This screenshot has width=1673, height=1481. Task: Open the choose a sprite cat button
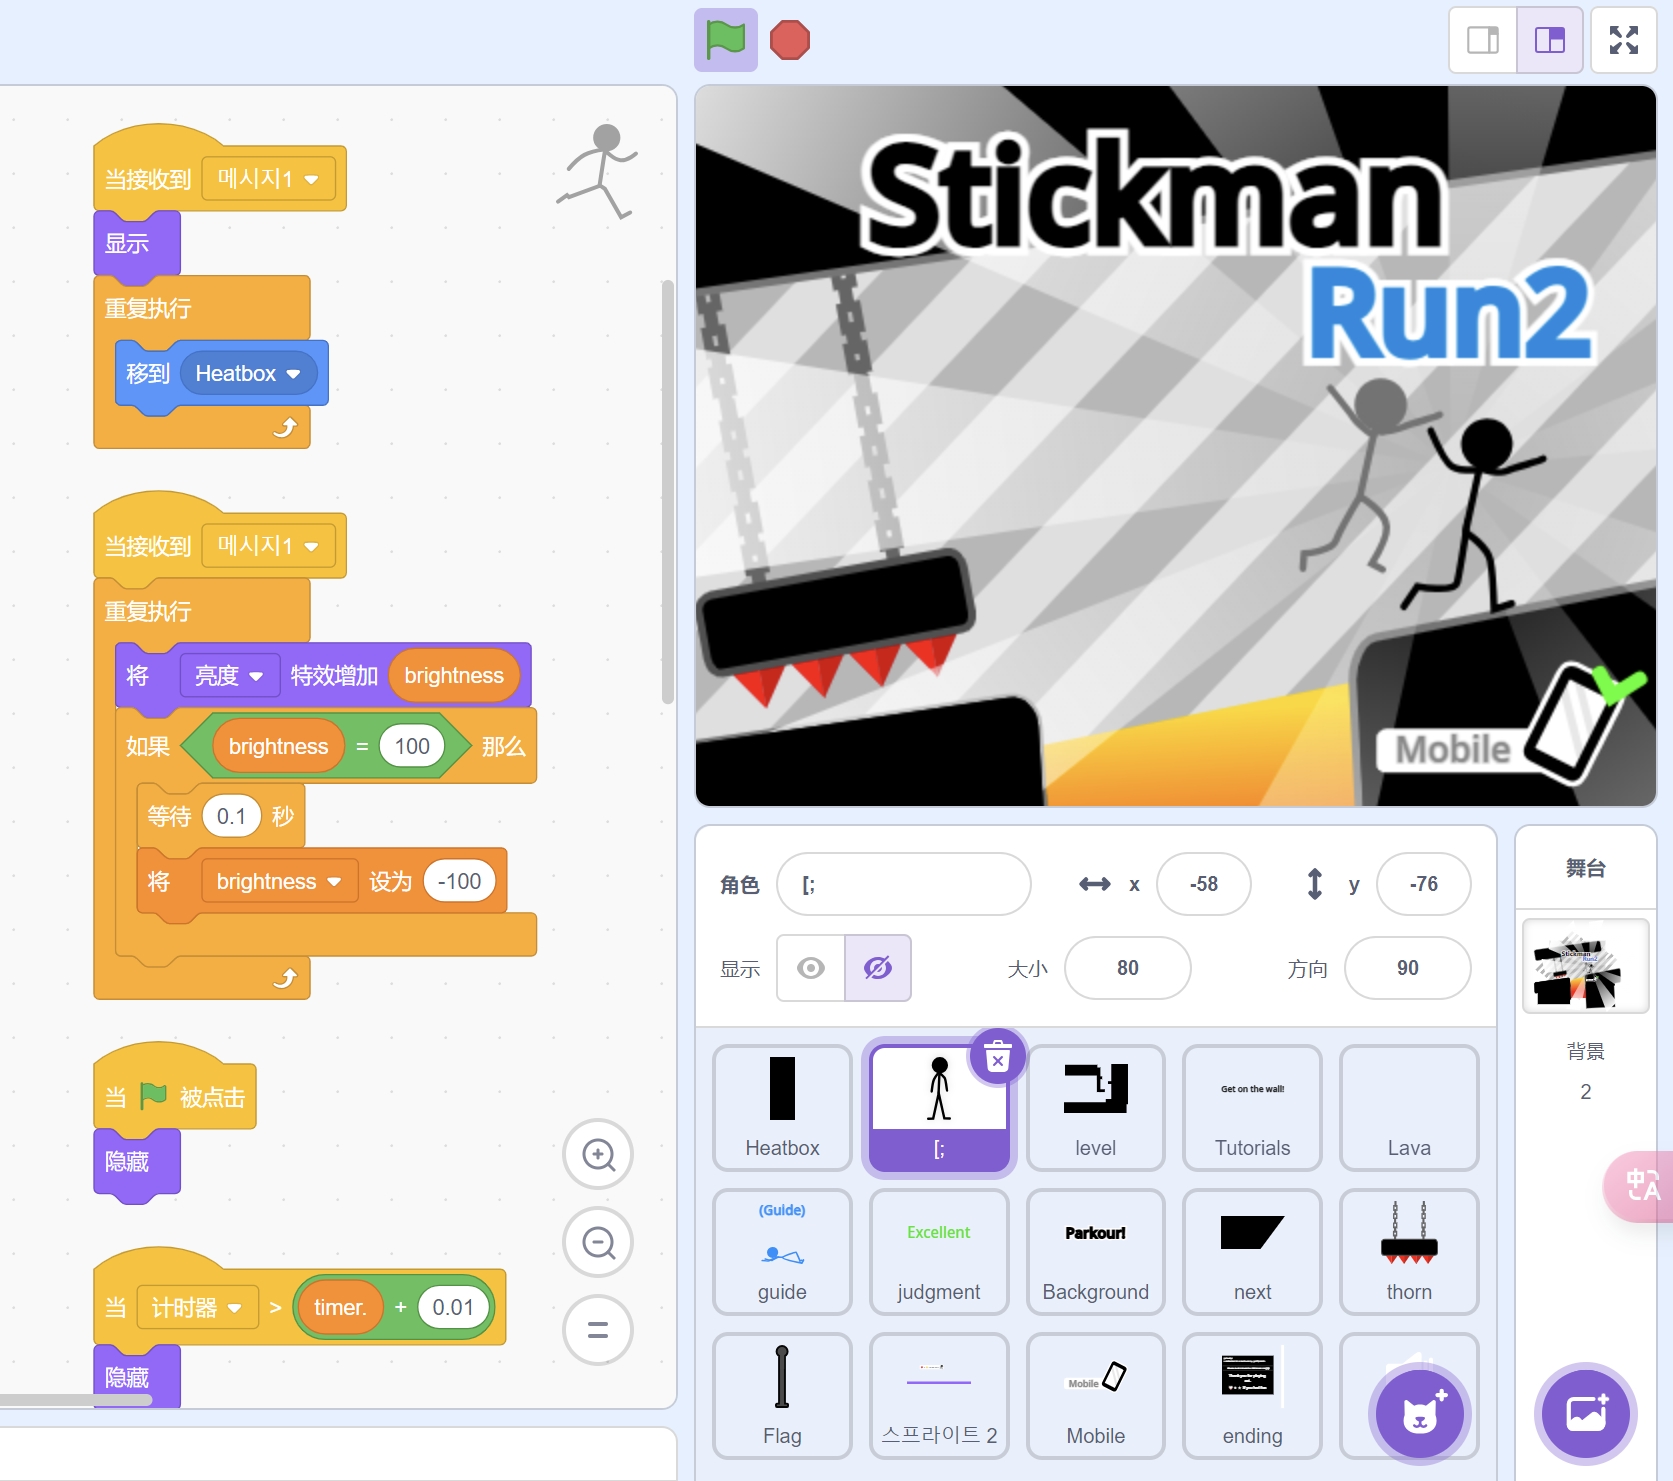pos(1419,1414)
